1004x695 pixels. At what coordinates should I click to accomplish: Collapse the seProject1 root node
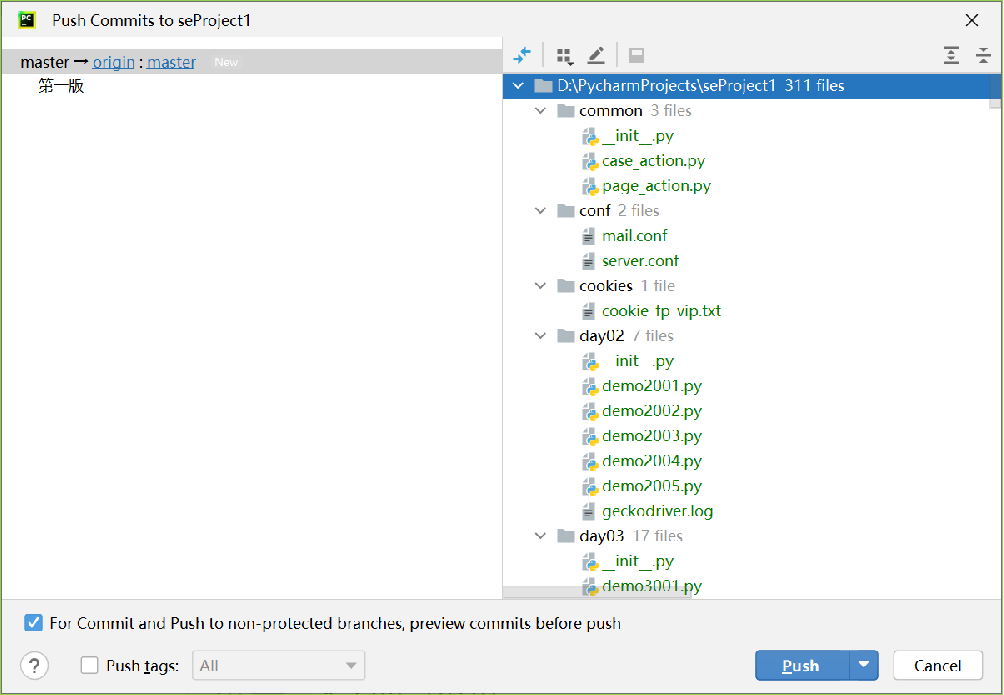519,86
